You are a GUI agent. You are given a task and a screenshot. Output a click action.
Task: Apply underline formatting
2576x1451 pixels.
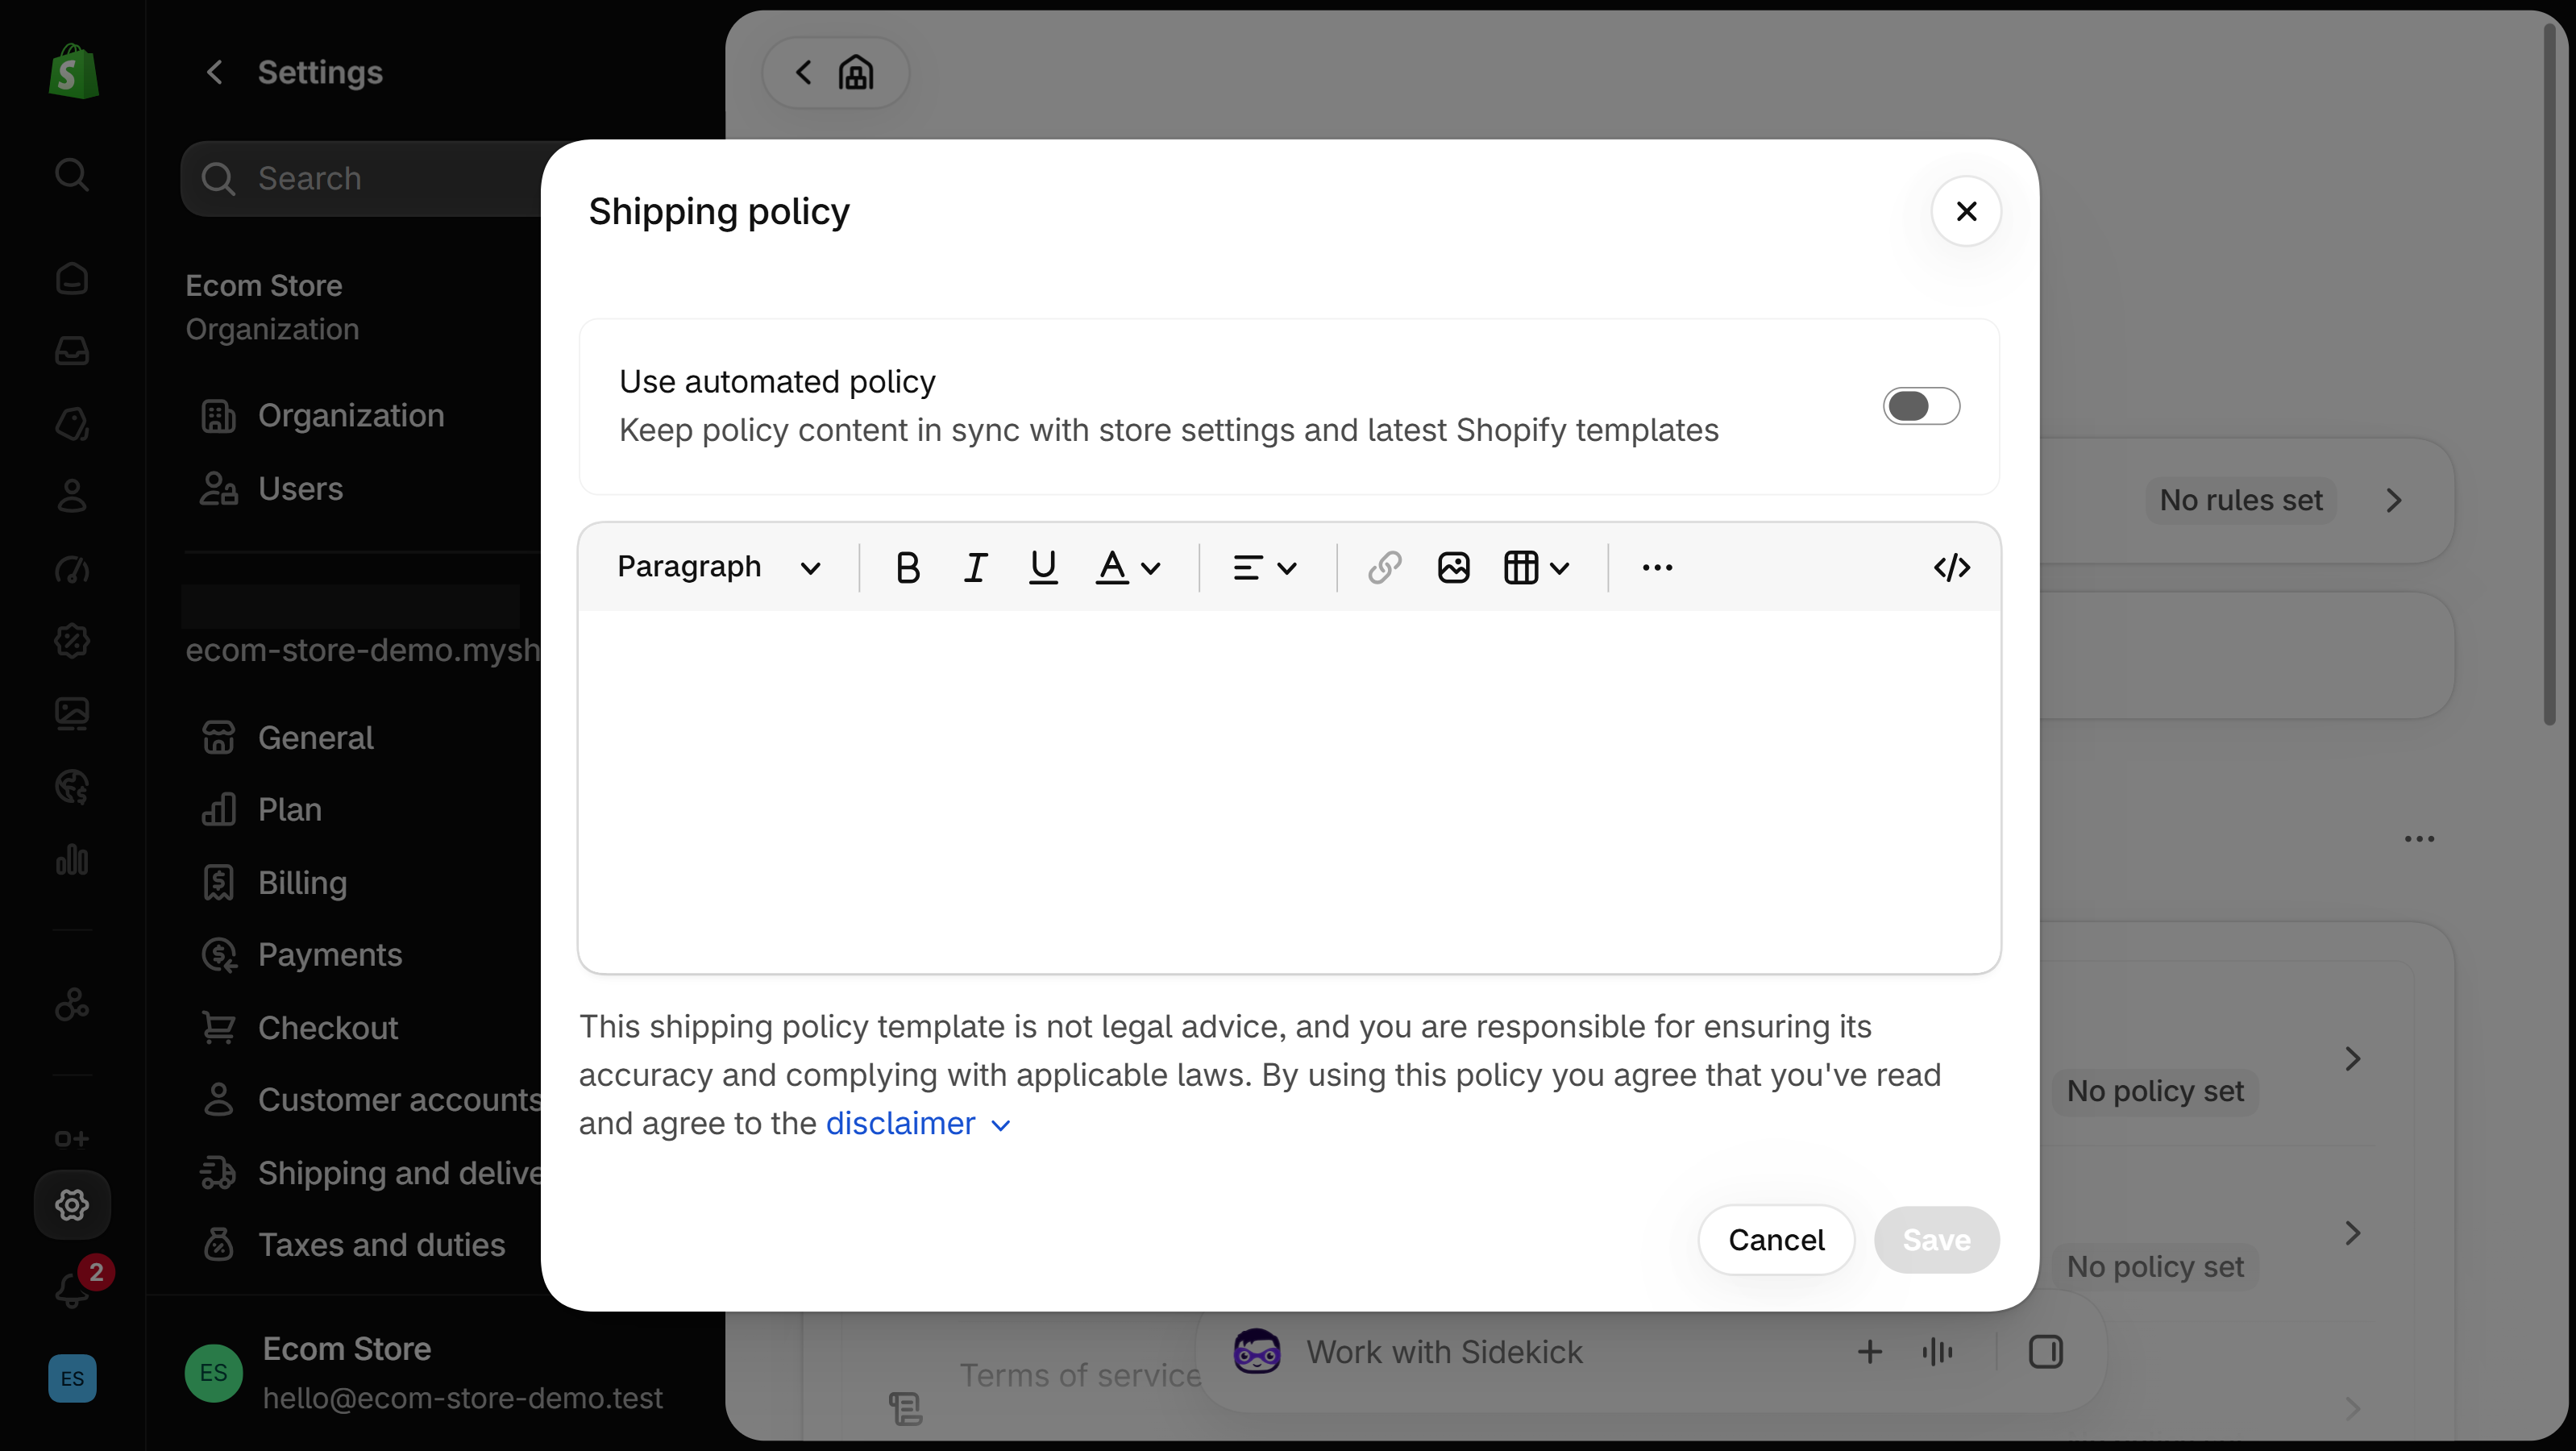(1043, 567)
